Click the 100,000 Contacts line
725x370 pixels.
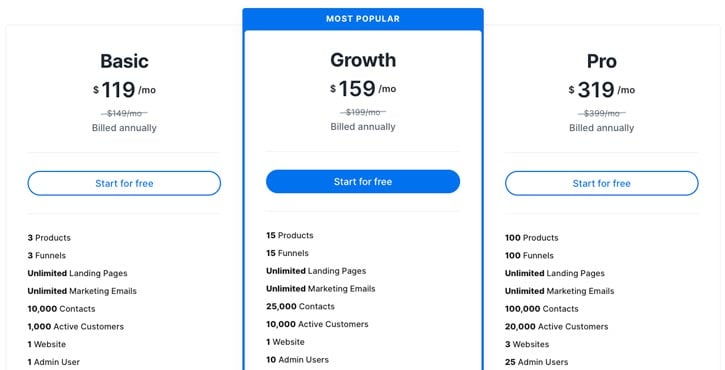[x=541, y=309]
